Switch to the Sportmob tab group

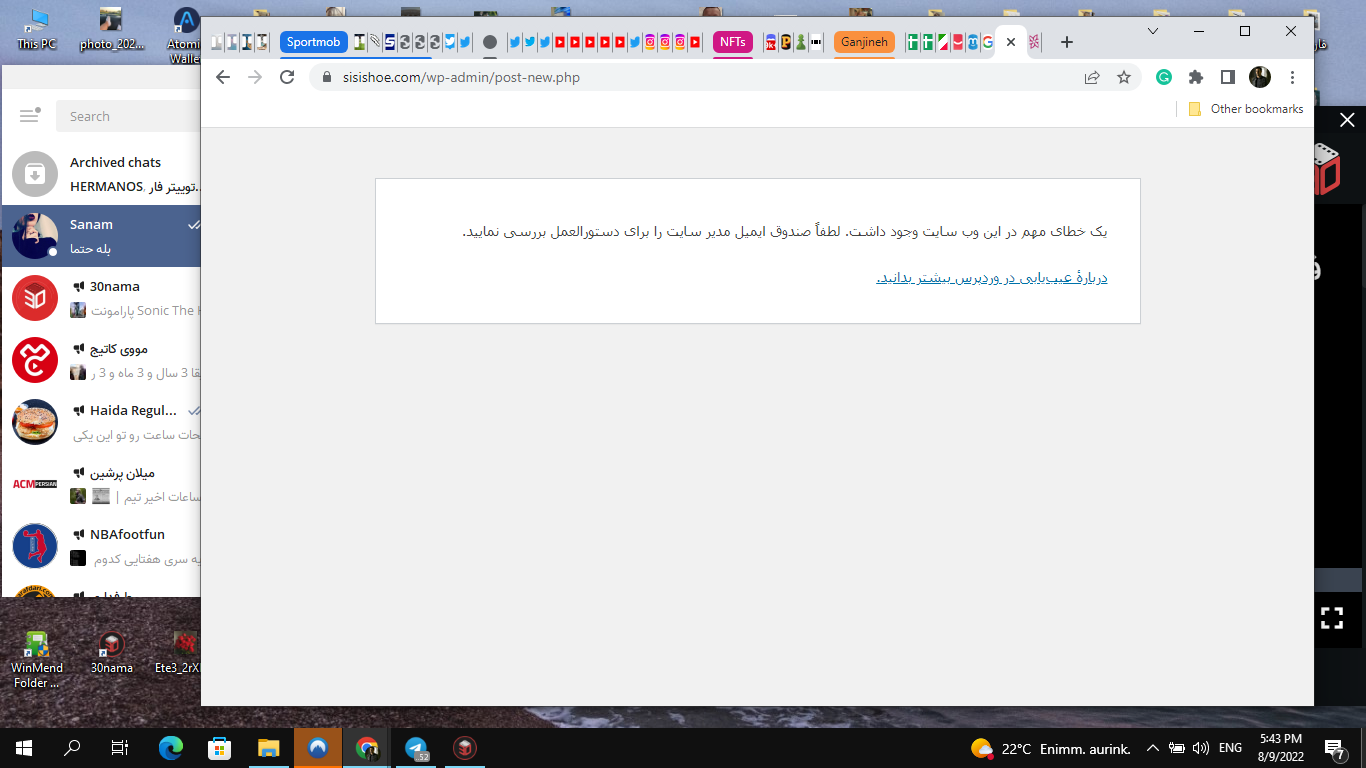pos(313,42)
